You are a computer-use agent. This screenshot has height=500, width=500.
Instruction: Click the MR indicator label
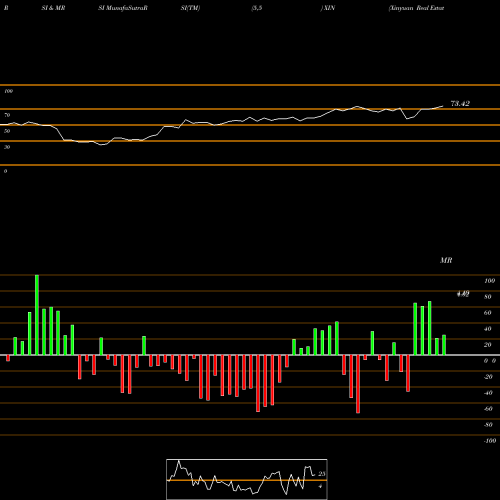click(x=446, y=260)
